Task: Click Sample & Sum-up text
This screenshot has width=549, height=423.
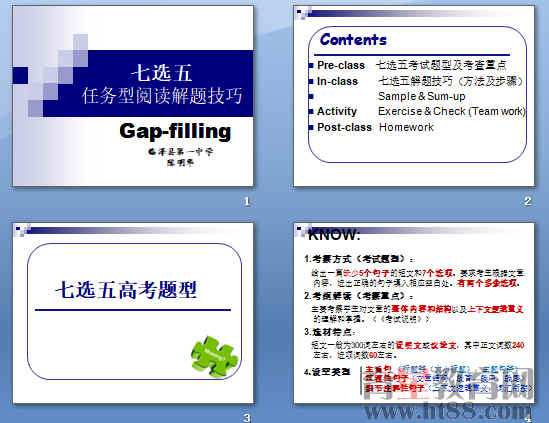Action: click(422, 96)
